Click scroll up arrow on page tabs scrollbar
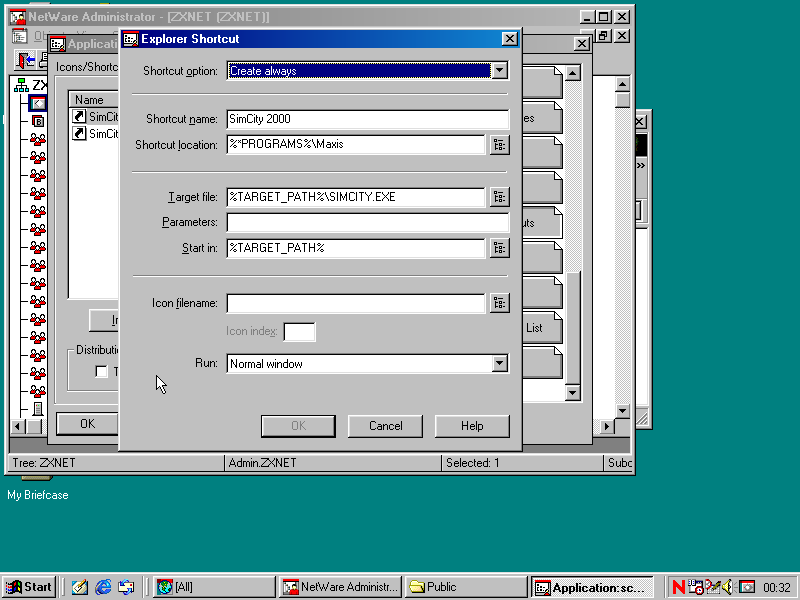Image resolution: width=800 pixels, height=600 pixels. [x=572, y=73]
